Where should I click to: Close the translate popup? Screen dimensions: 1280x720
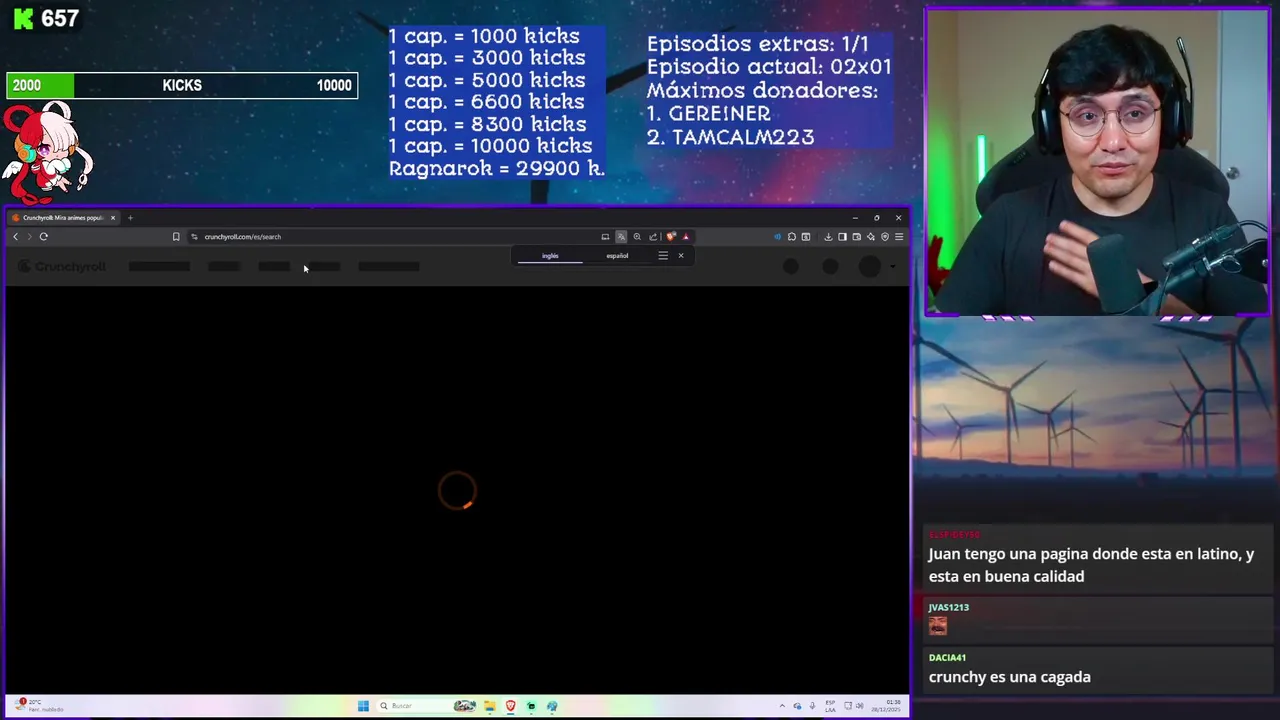[x=681, y=256]
